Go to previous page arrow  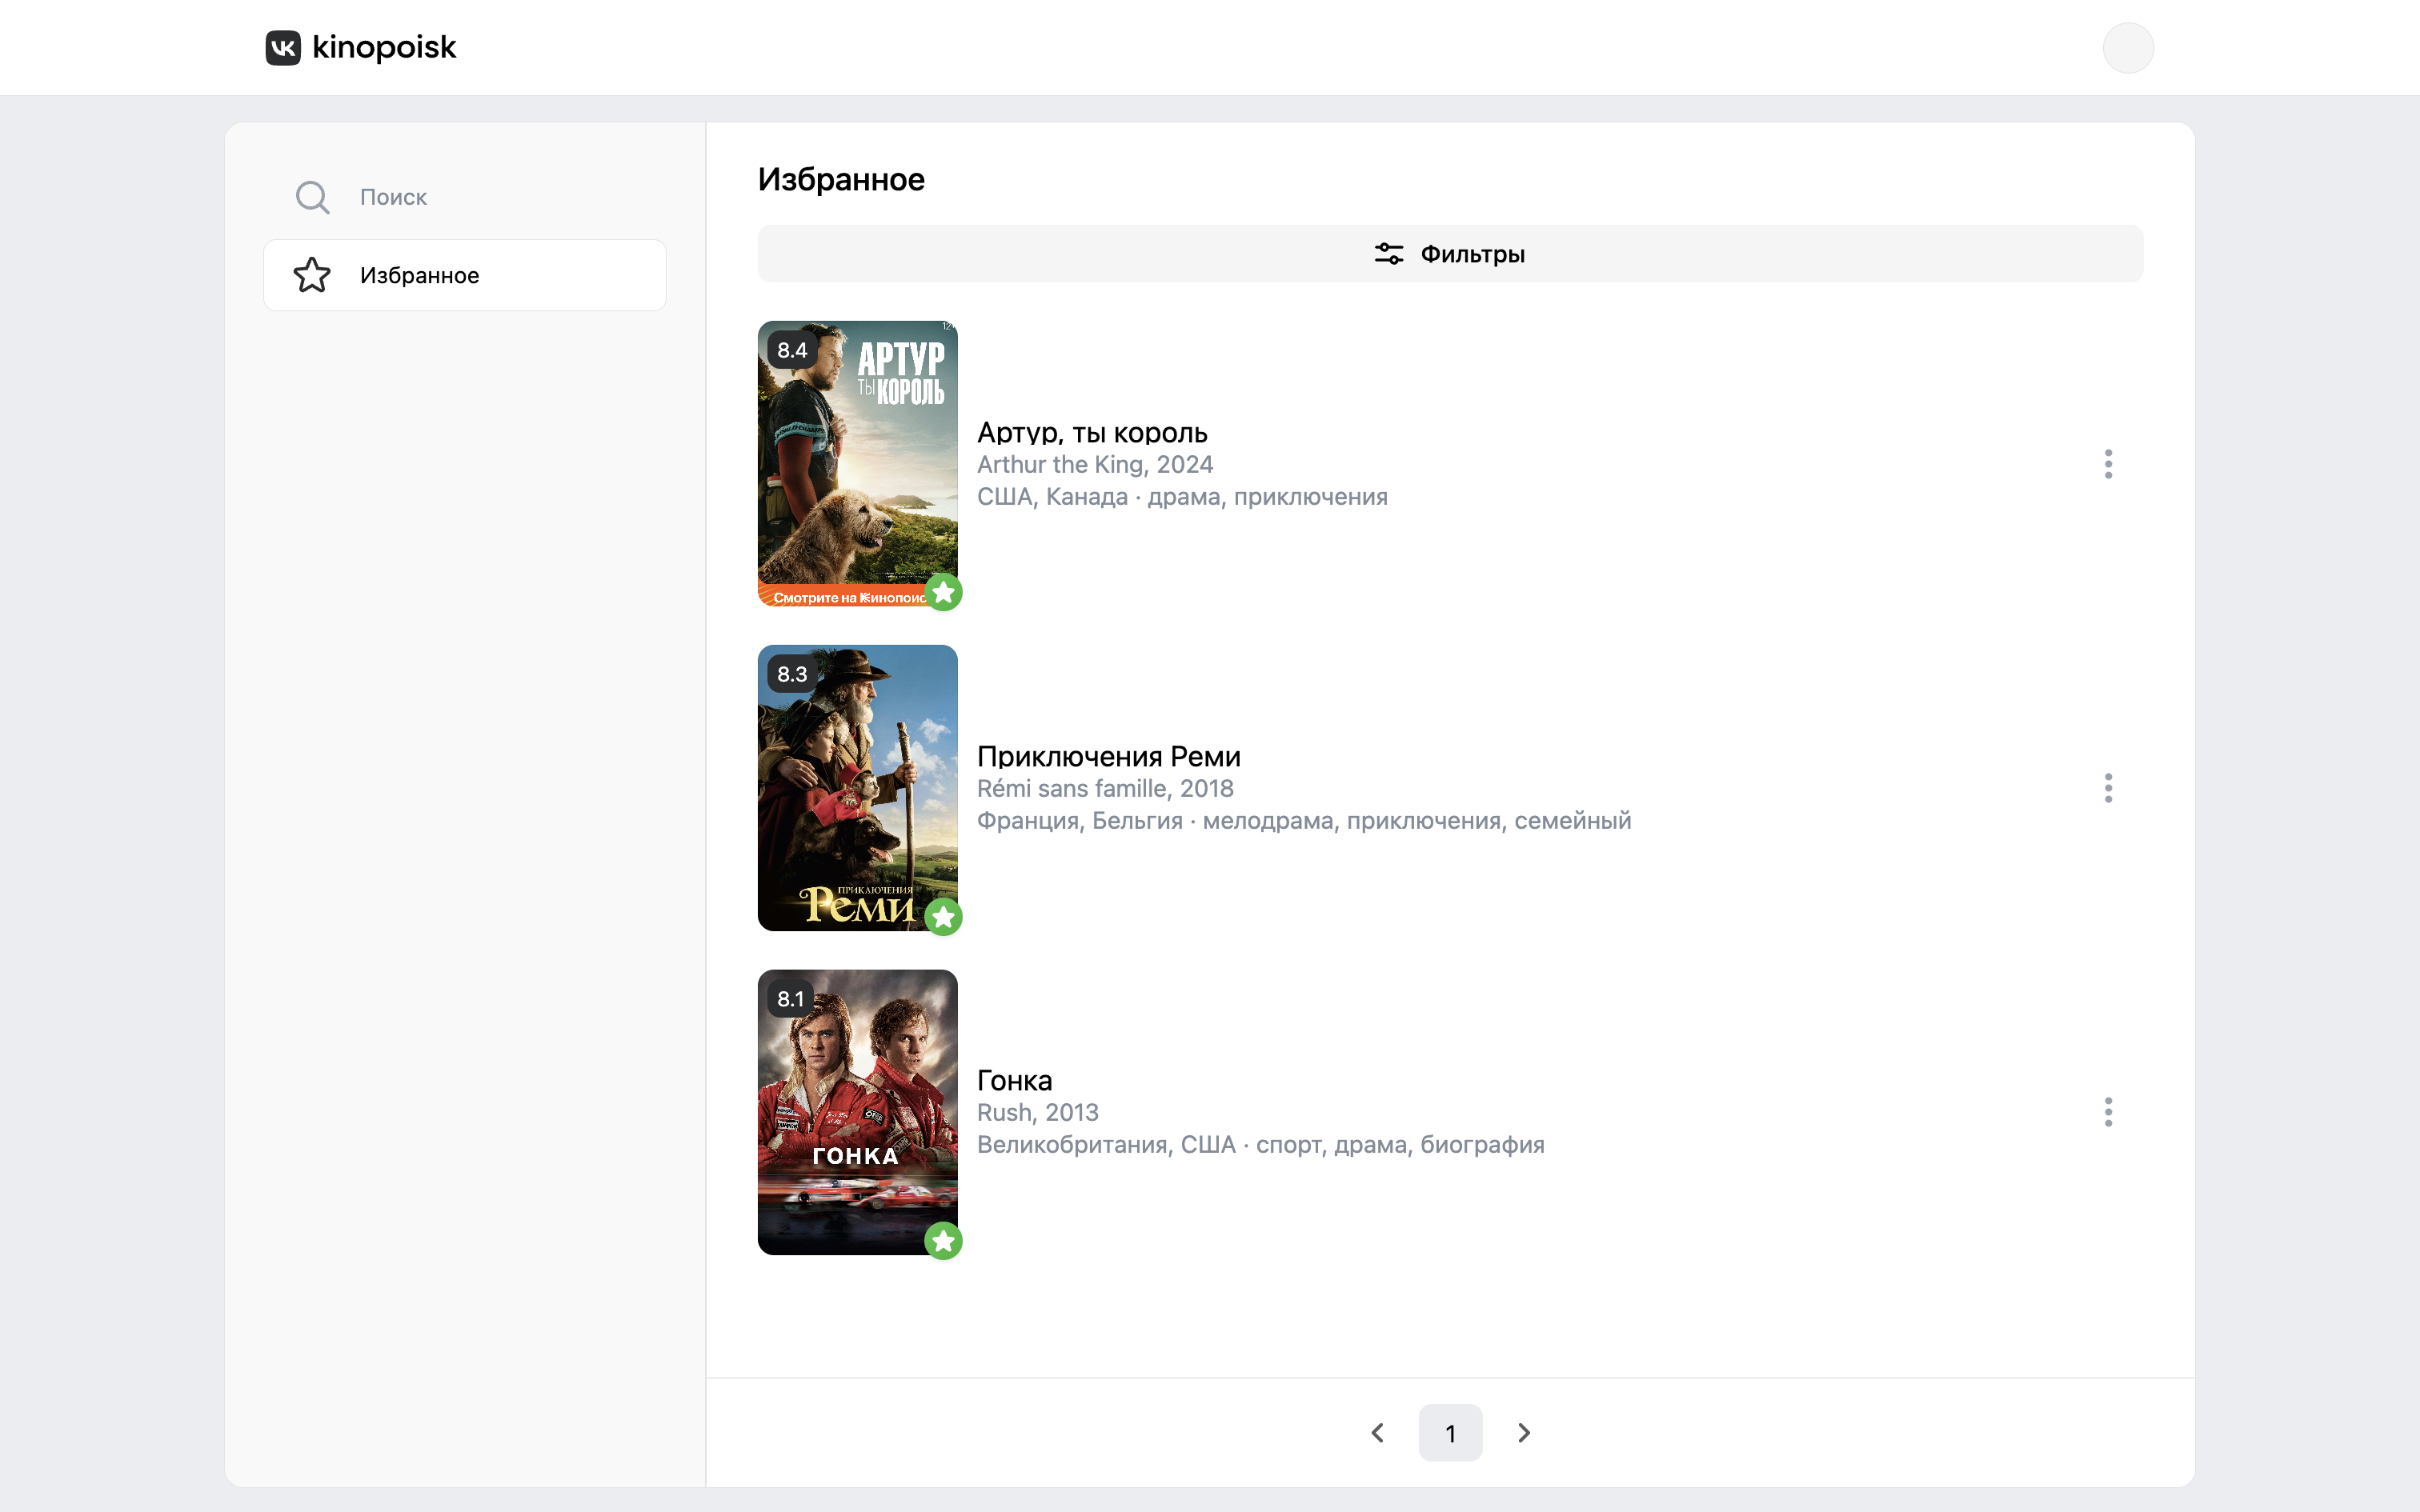(x=1377, y=1433)
